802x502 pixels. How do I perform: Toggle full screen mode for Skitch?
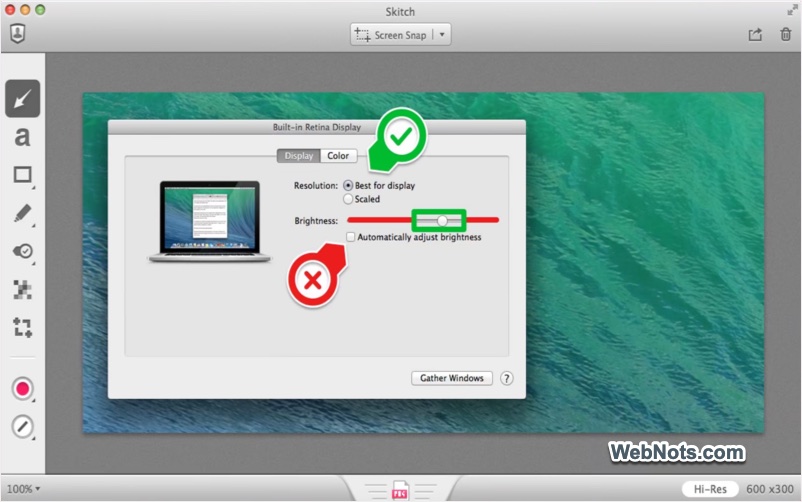pyautogui.click(x=792, y=10)
